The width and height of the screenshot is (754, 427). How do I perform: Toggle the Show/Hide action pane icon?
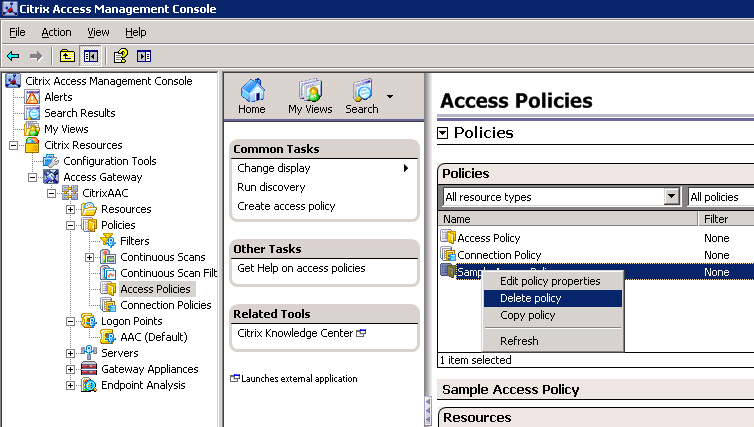coord(144,56)
